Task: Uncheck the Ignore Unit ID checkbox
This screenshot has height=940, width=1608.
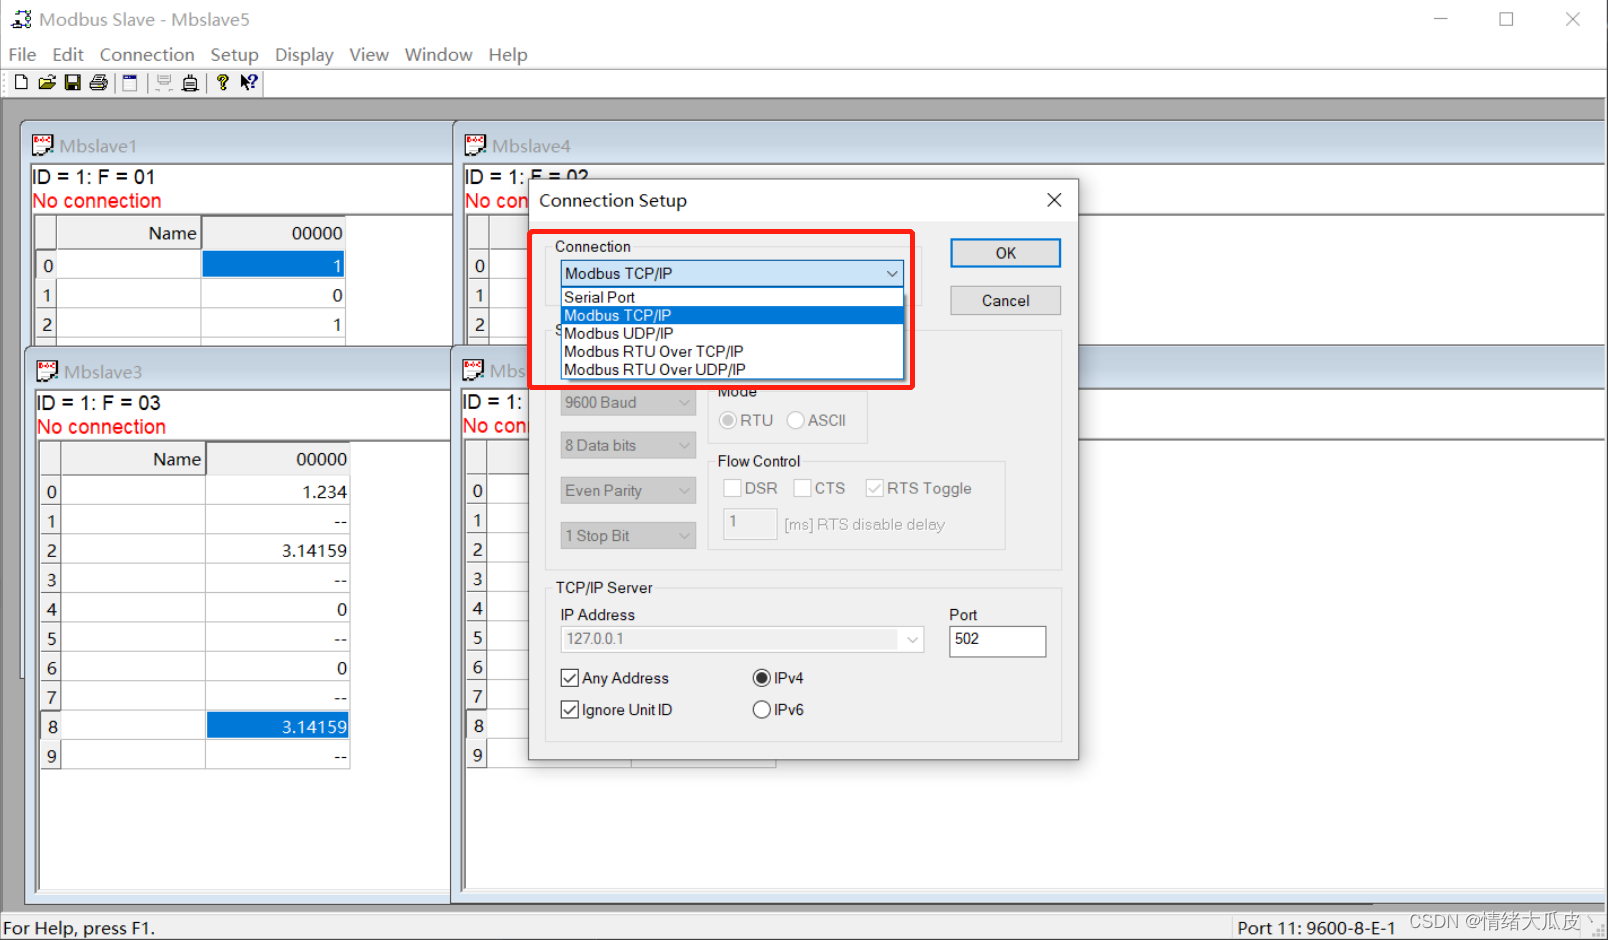Action: pos(570,710)
